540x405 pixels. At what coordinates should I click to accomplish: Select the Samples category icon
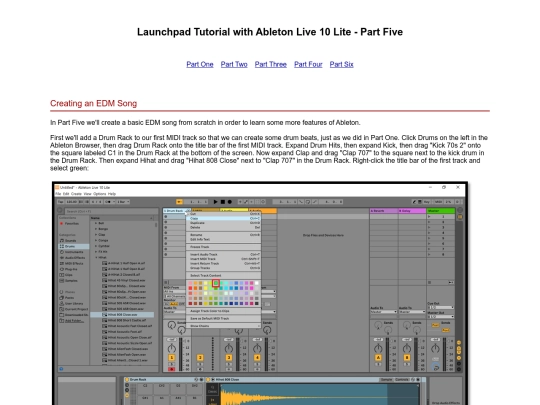(x=62, y=281)
